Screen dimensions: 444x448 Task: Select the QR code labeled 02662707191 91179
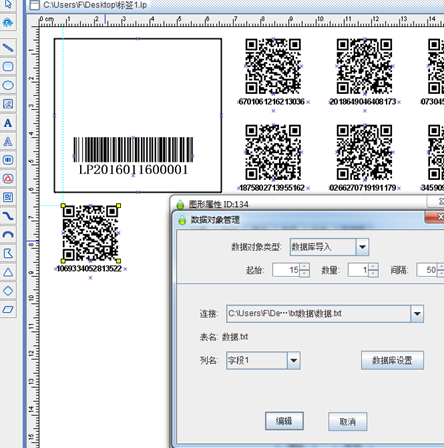(364, 152)
